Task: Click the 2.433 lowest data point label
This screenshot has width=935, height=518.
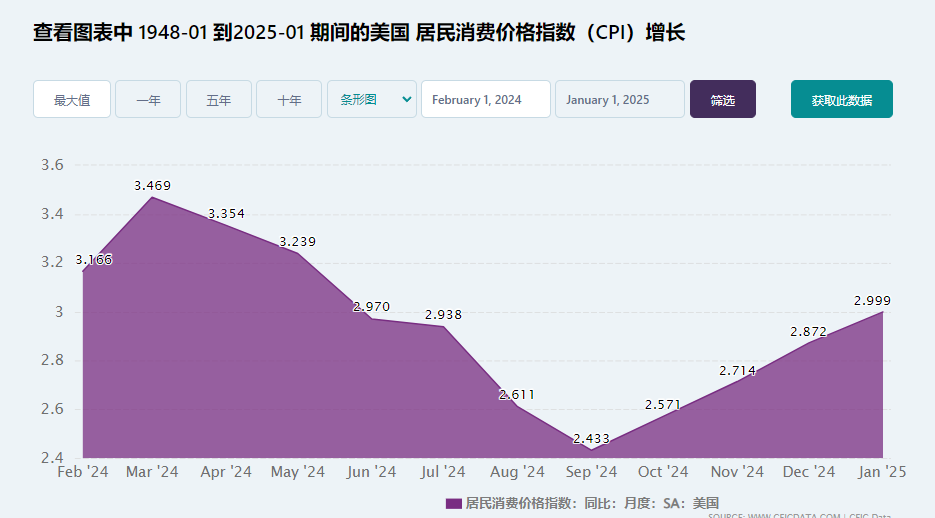Action: click(591, 439)
